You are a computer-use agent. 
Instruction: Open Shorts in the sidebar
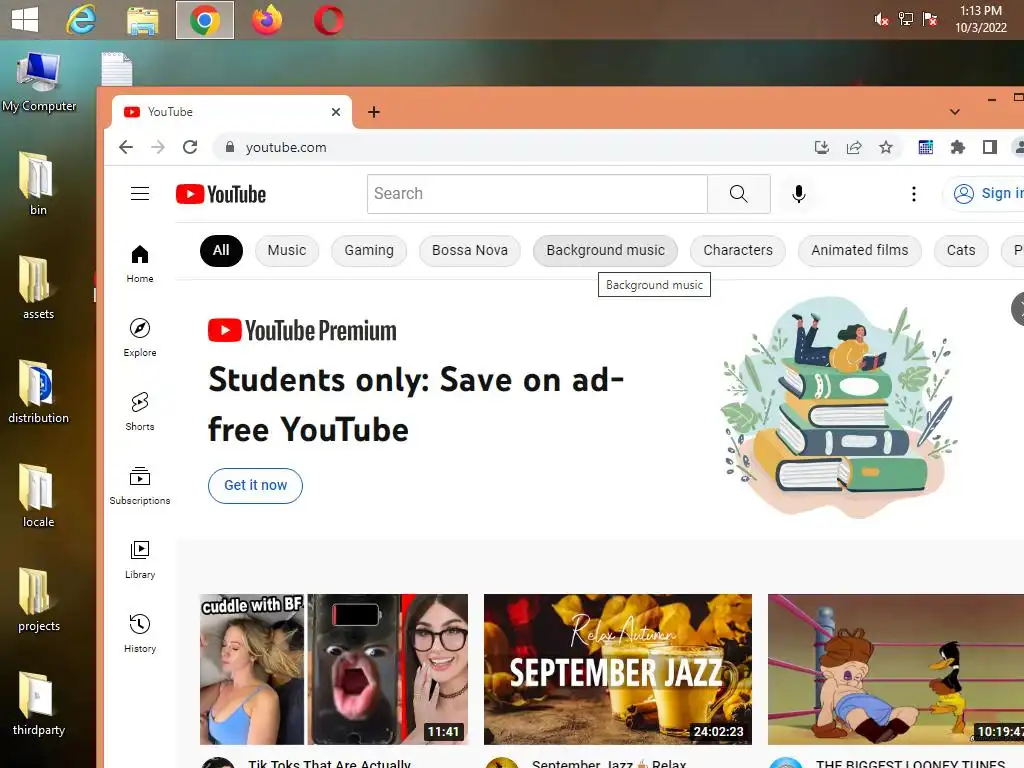[140, 411]
